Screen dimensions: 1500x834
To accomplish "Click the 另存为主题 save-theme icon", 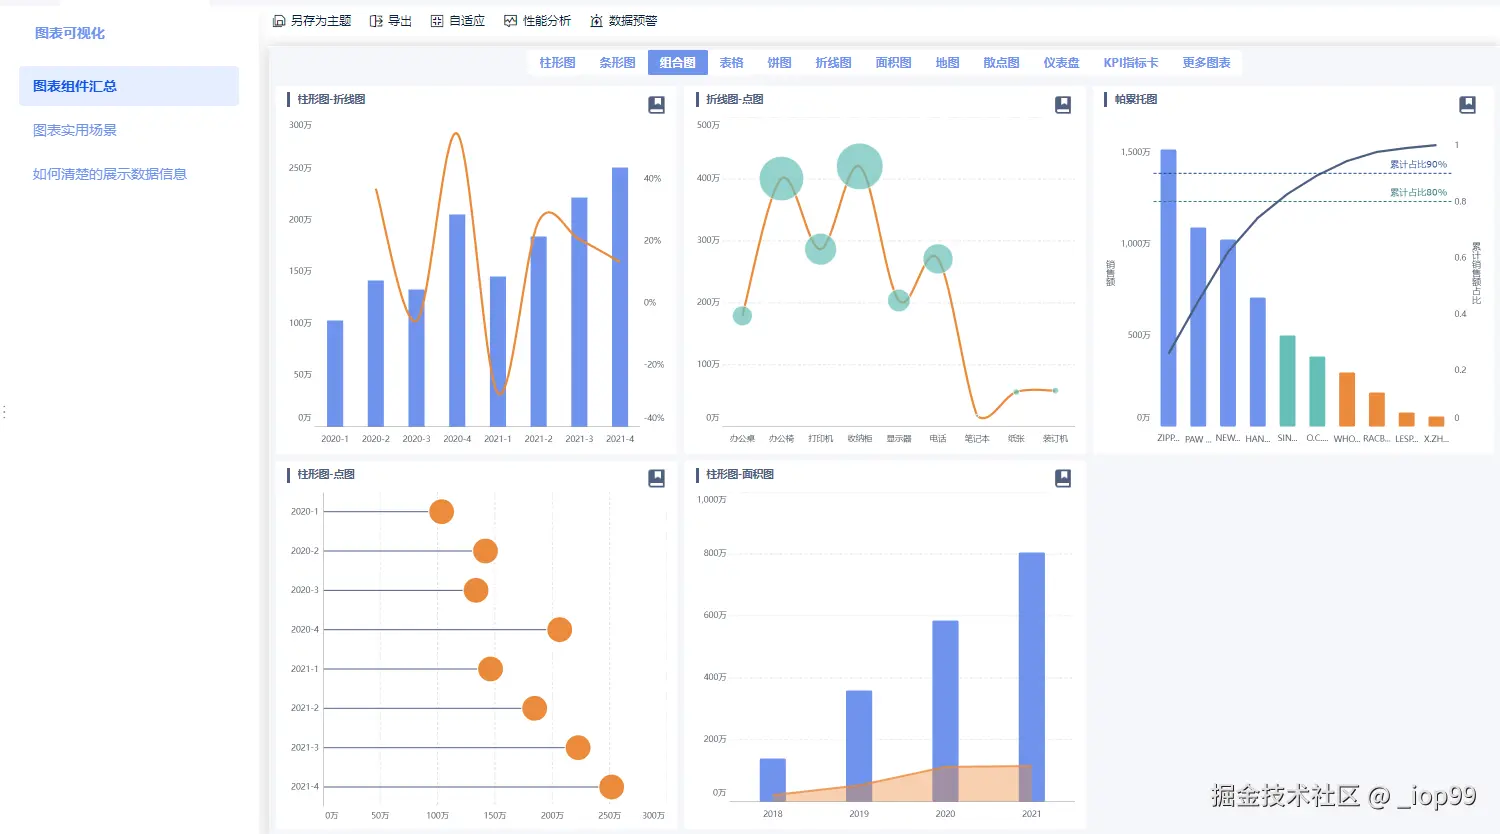I will pos(279,21).
